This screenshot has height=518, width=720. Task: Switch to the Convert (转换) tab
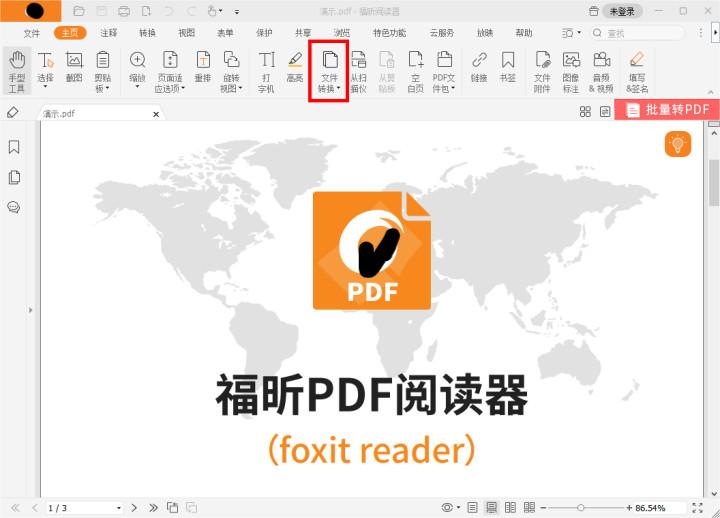[147, 33]
